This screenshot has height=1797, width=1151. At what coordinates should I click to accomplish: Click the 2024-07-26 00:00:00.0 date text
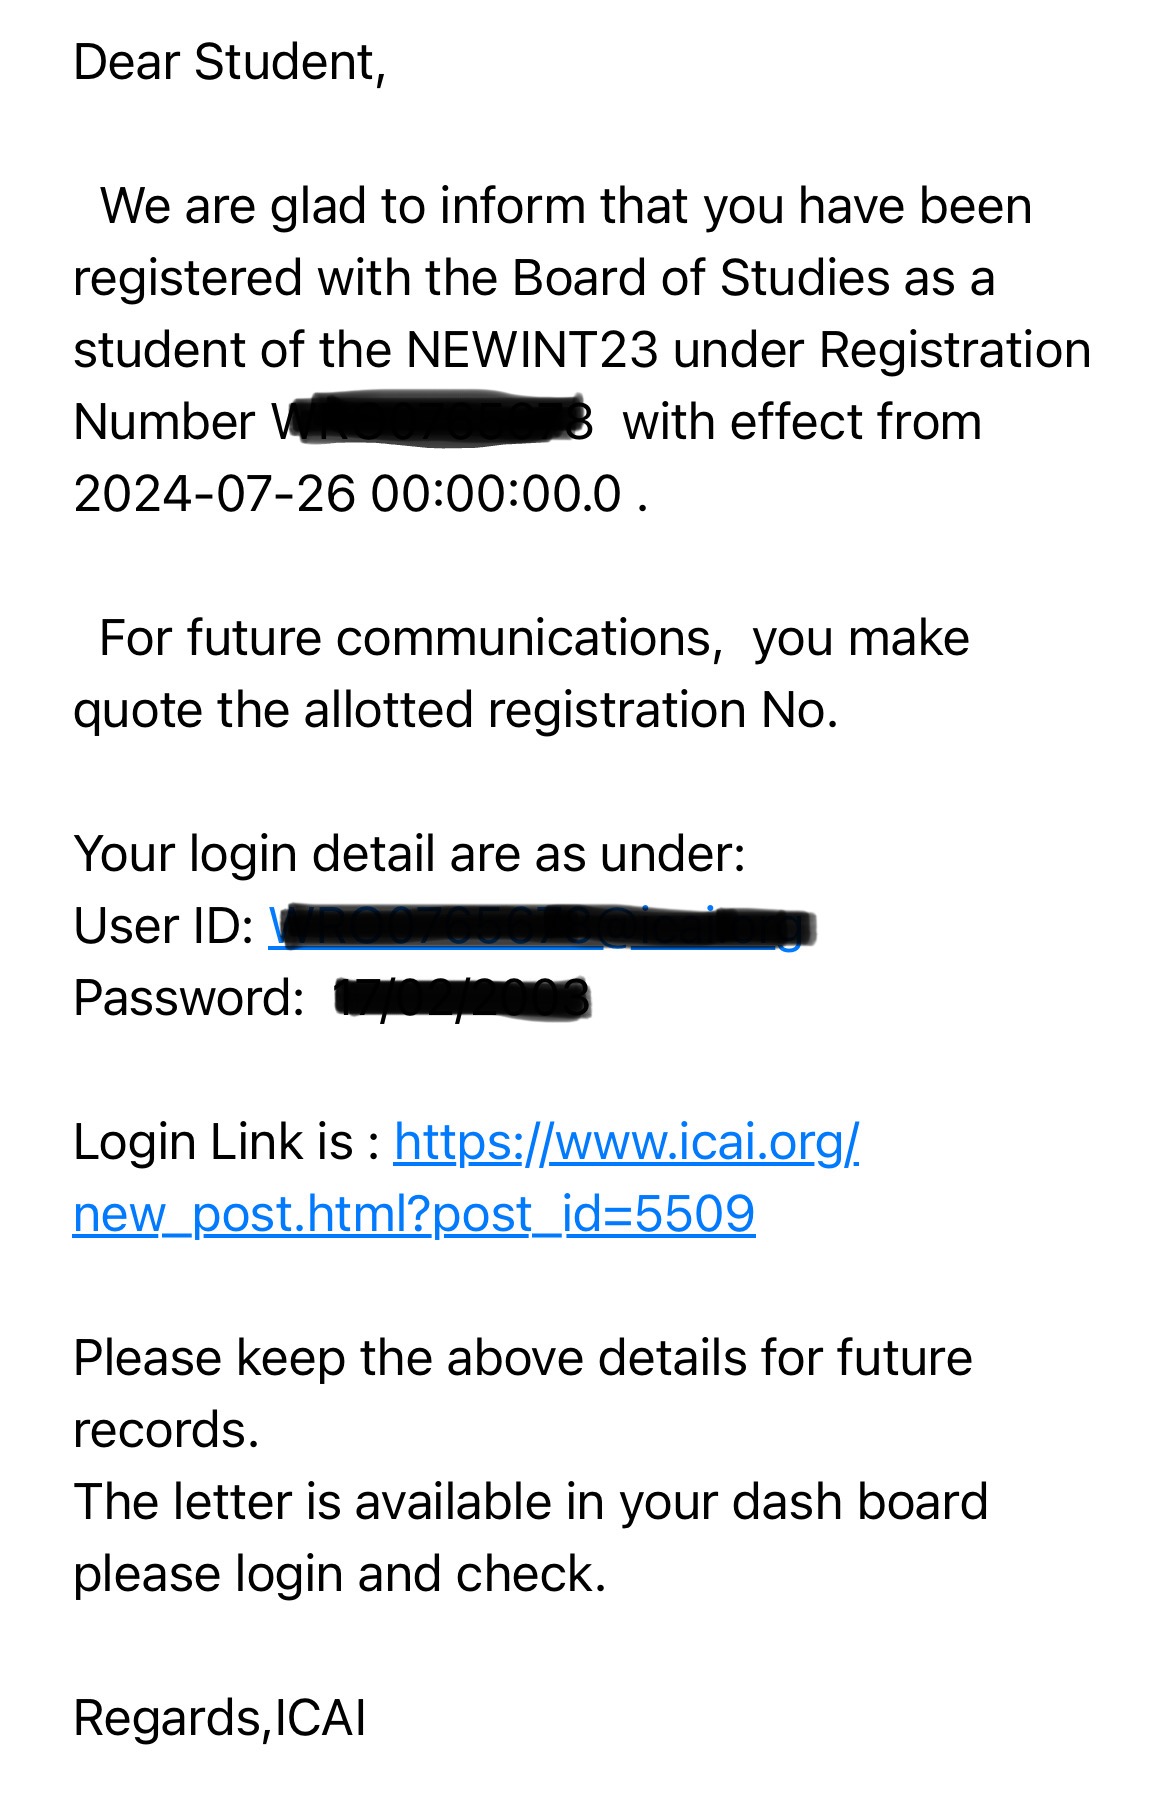click(x=347, y=494)
